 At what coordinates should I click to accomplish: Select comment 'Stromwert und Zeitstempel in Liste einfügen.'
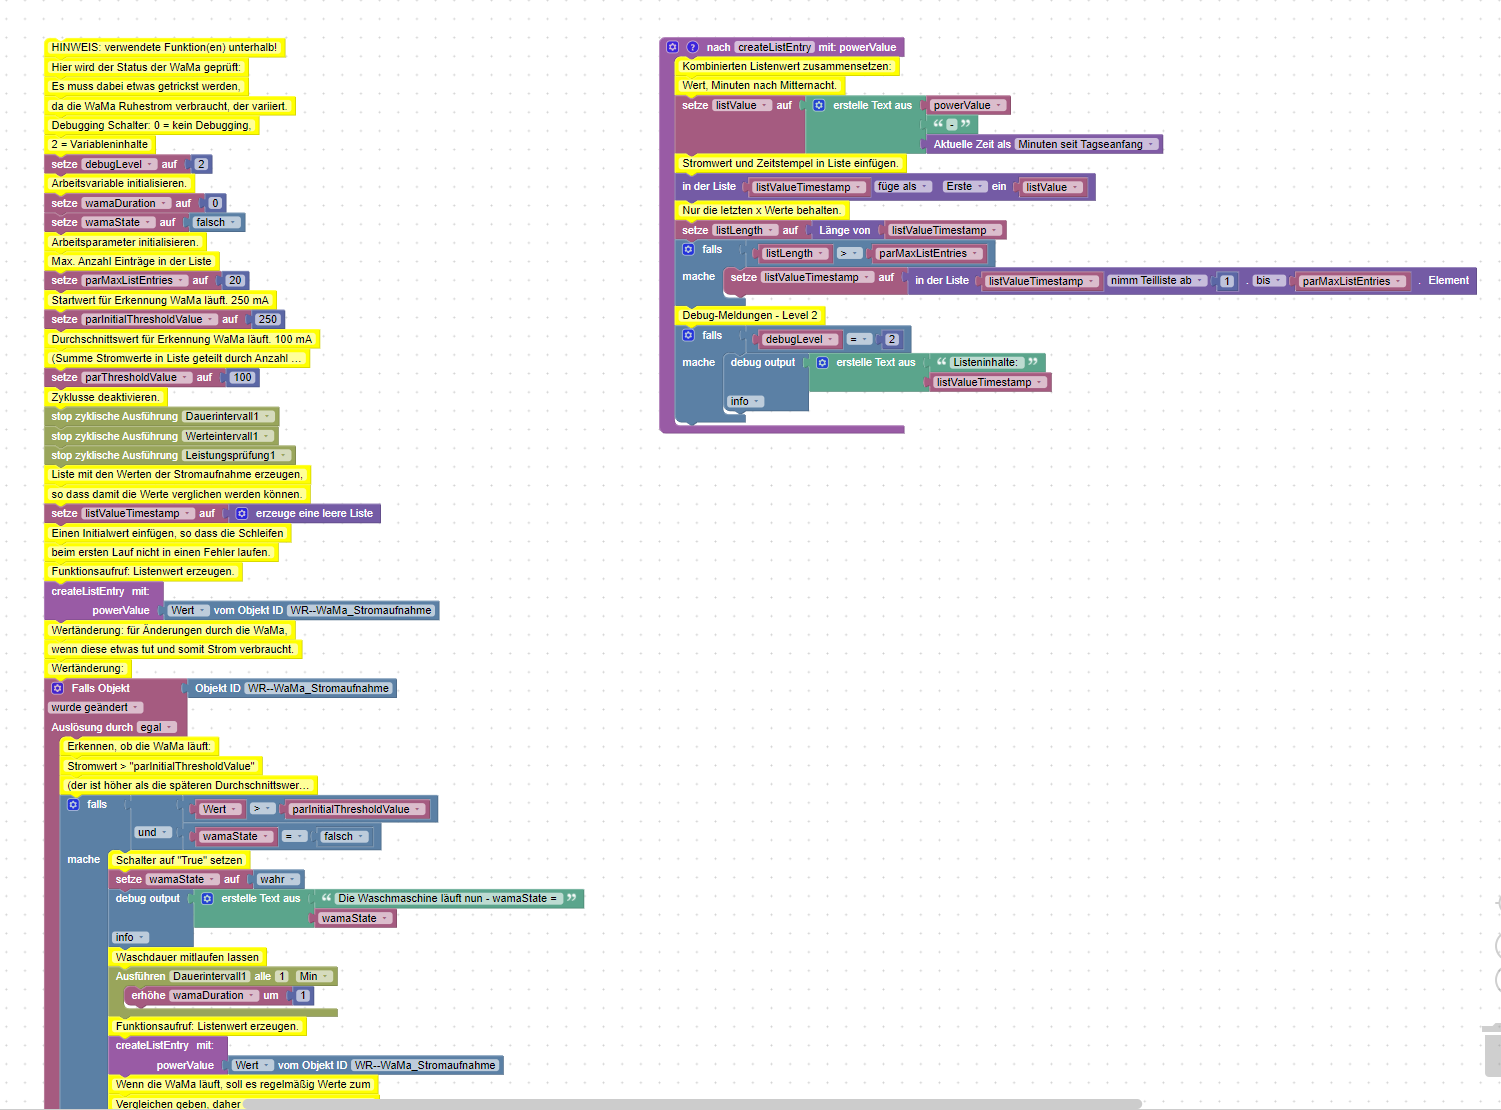(x=790, y=163)
